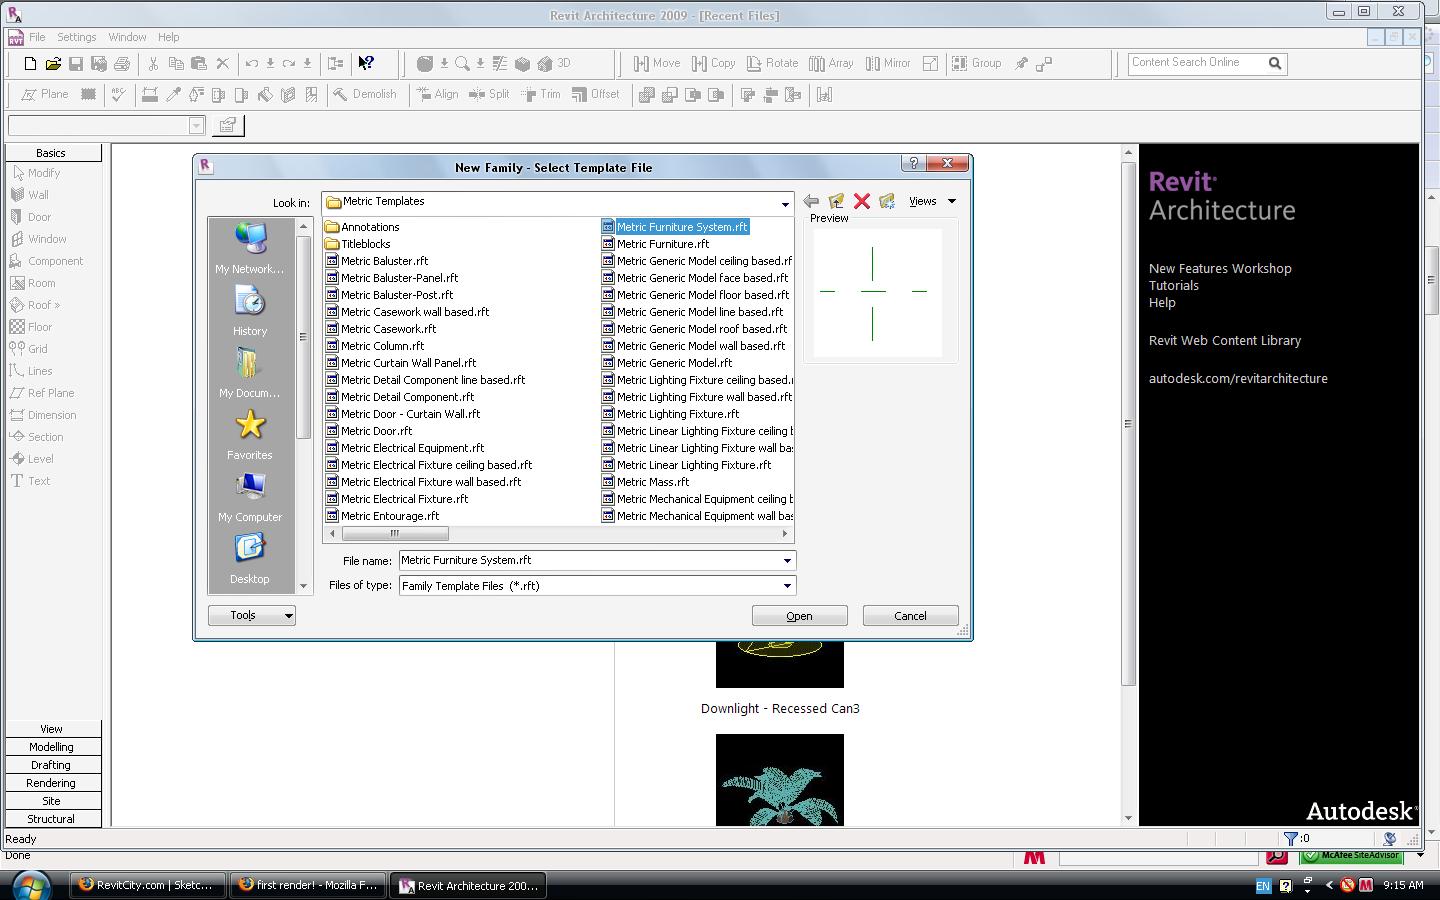Click the horizontal scrollbar in file list
1440x900 pixels.
tap(394, 534)
